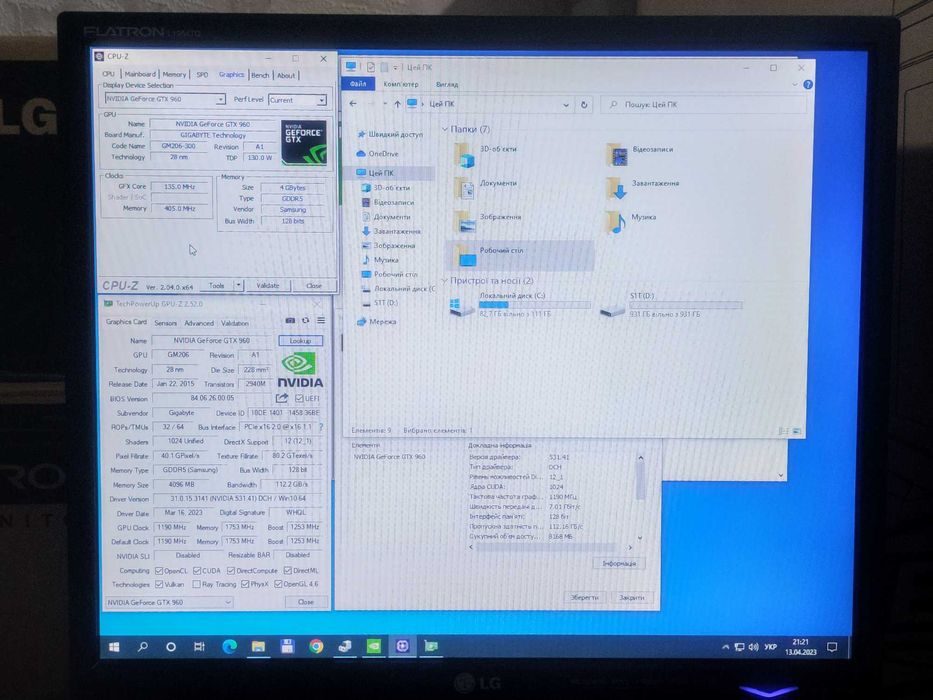Open the GPU selection dropdown in GPU-Z
The height and width of the screenshot is (700, 933).
click(x=169, y=602)
